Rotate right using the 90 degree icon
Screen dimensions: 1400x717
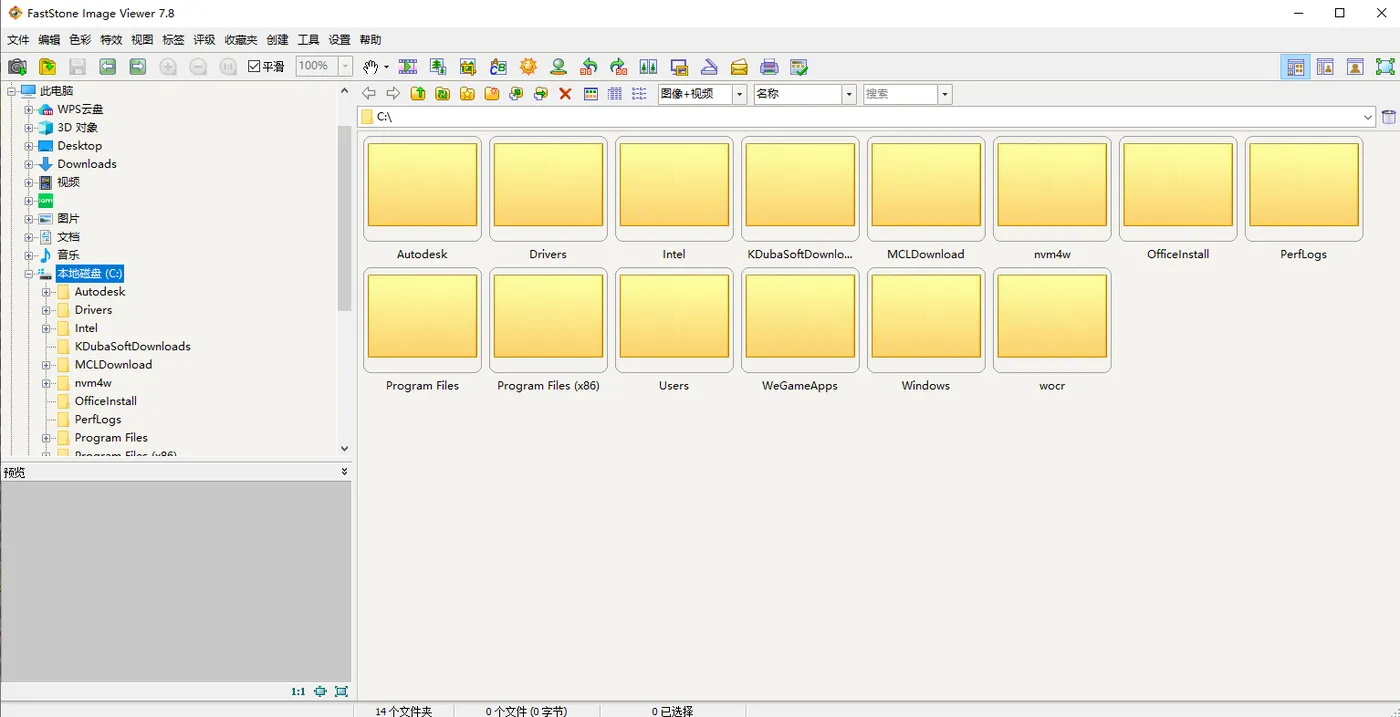619,67
